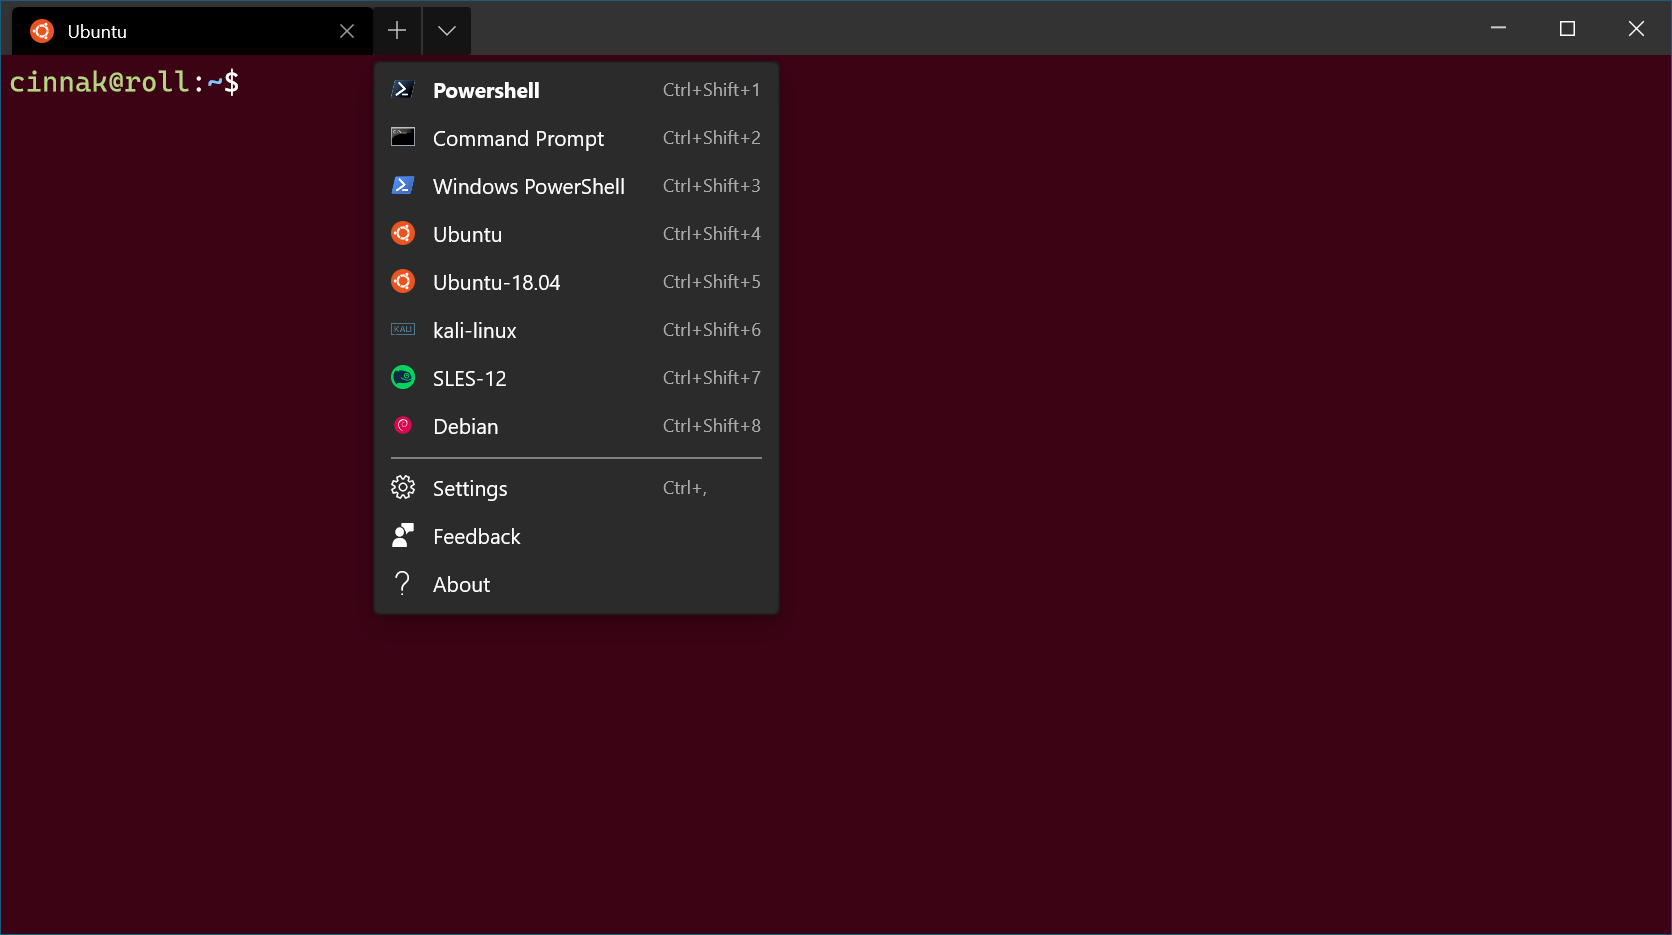This screenshot has height=935, width=1672.
Task: Open kali-linux profile
Action: [x=576, y=330]
